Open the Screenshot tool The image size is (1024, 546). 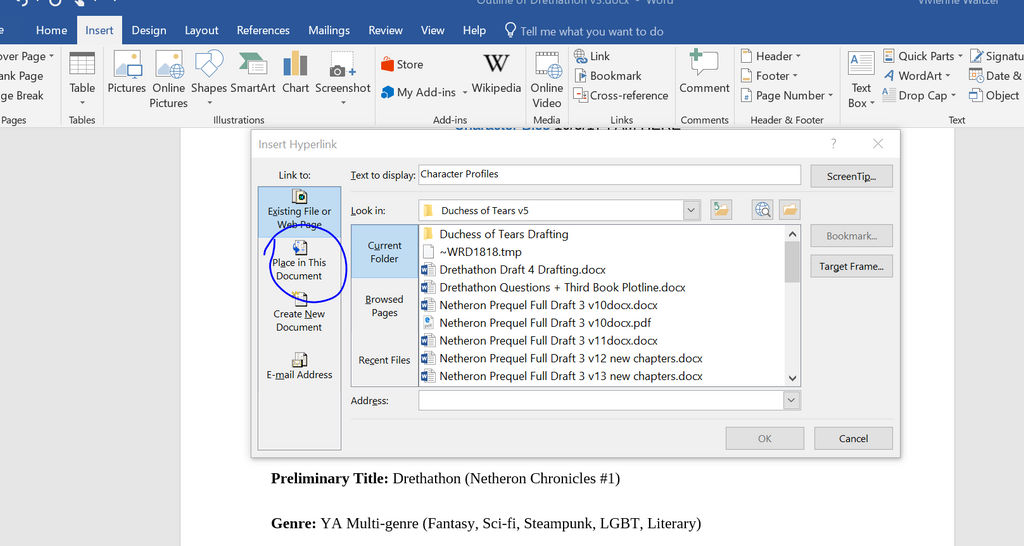pyautogui.click(x=343, y=78)
